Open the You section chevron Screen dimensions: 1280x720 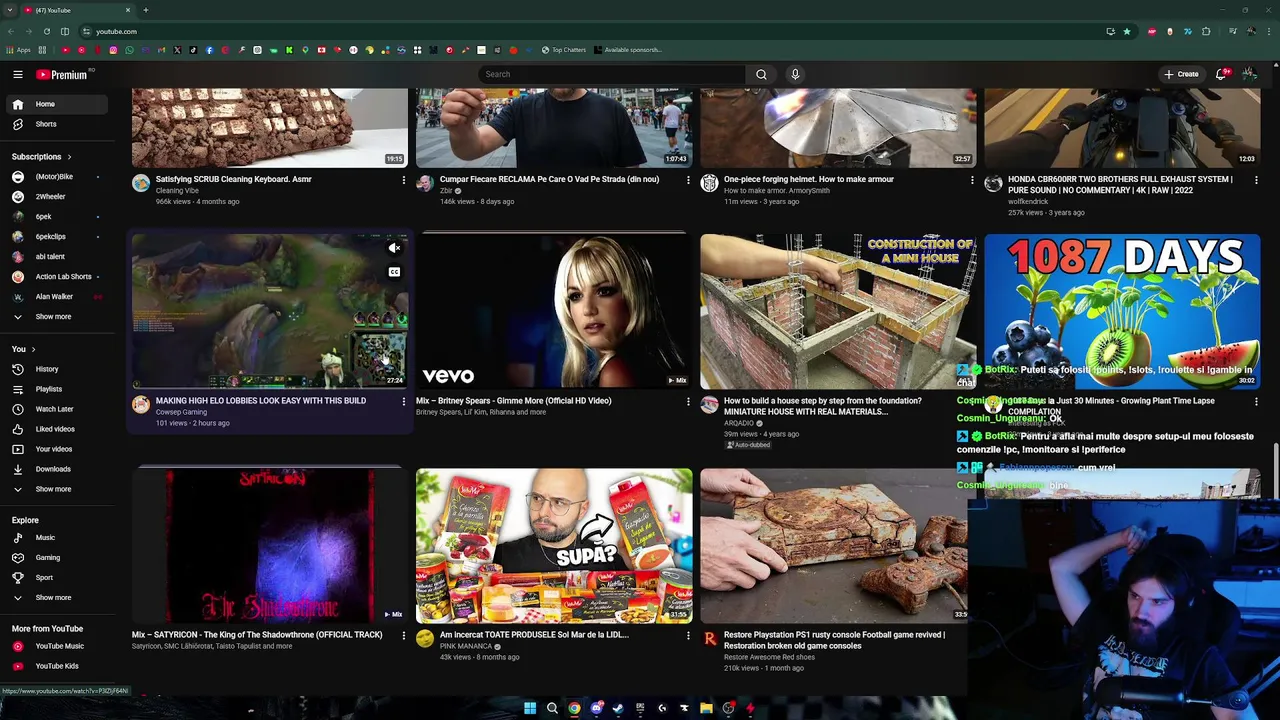33,349
